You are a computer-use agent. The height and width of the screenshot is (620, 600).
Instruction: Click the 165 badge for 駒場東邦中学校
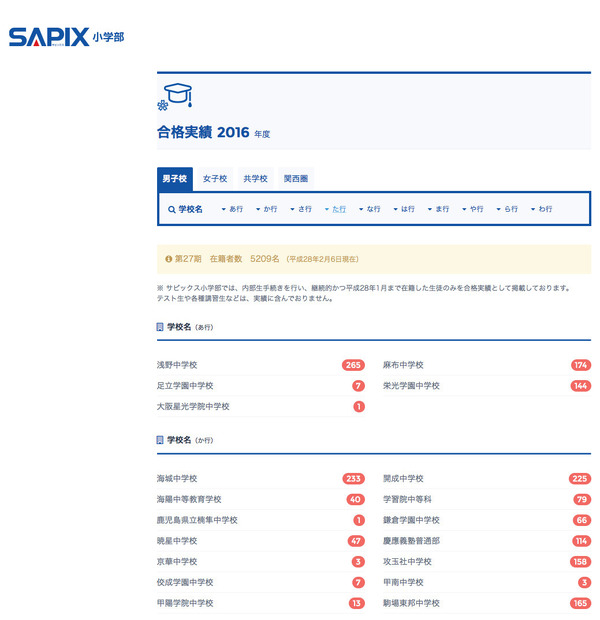tap(580, 603)
